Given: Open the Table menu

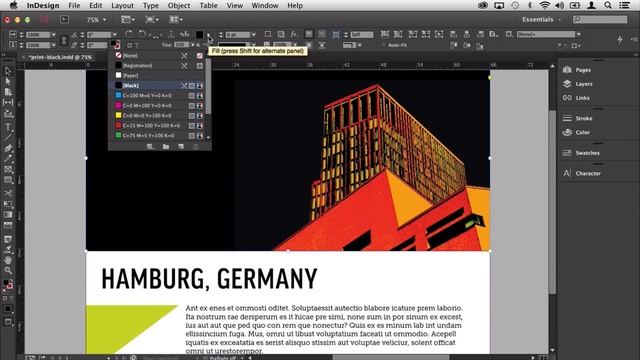Looking at the screenshot, I should click(x=208, y=5).
